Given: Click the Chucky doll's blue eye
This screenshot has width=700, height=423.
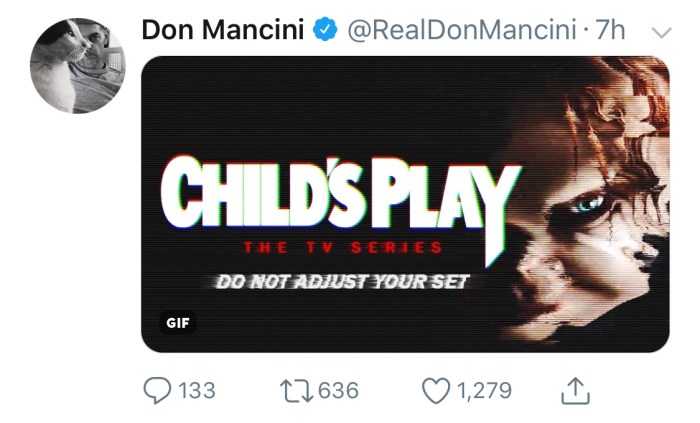Looking at the screenshot, I should pos(590,204).
